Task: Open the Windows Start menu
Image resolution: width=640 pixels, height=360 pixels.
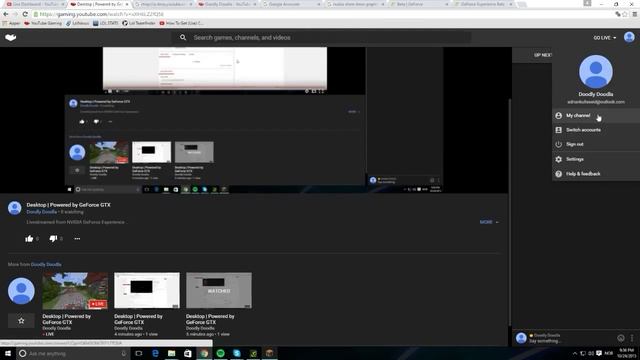Action: pos(7,353)
